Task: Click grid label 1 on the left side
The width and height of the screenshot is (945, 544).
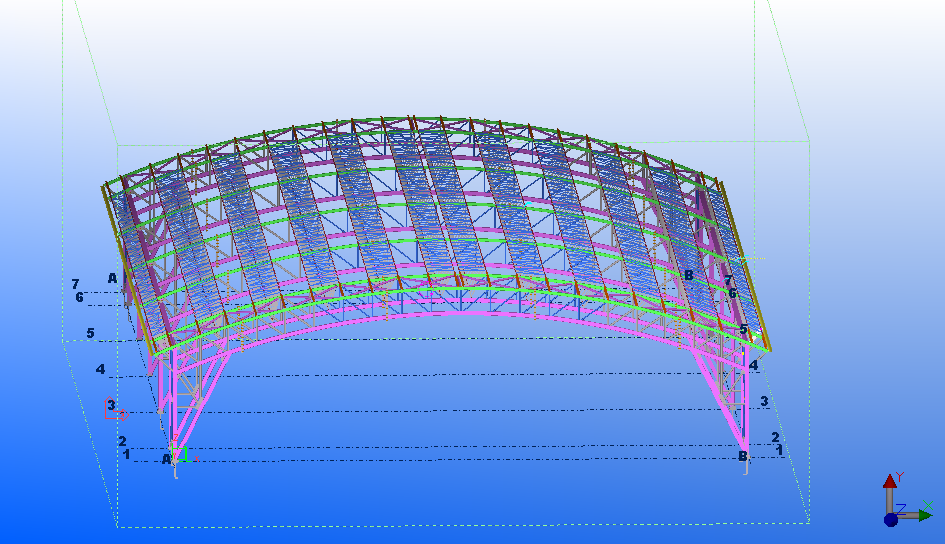Action: pos(127,454)
